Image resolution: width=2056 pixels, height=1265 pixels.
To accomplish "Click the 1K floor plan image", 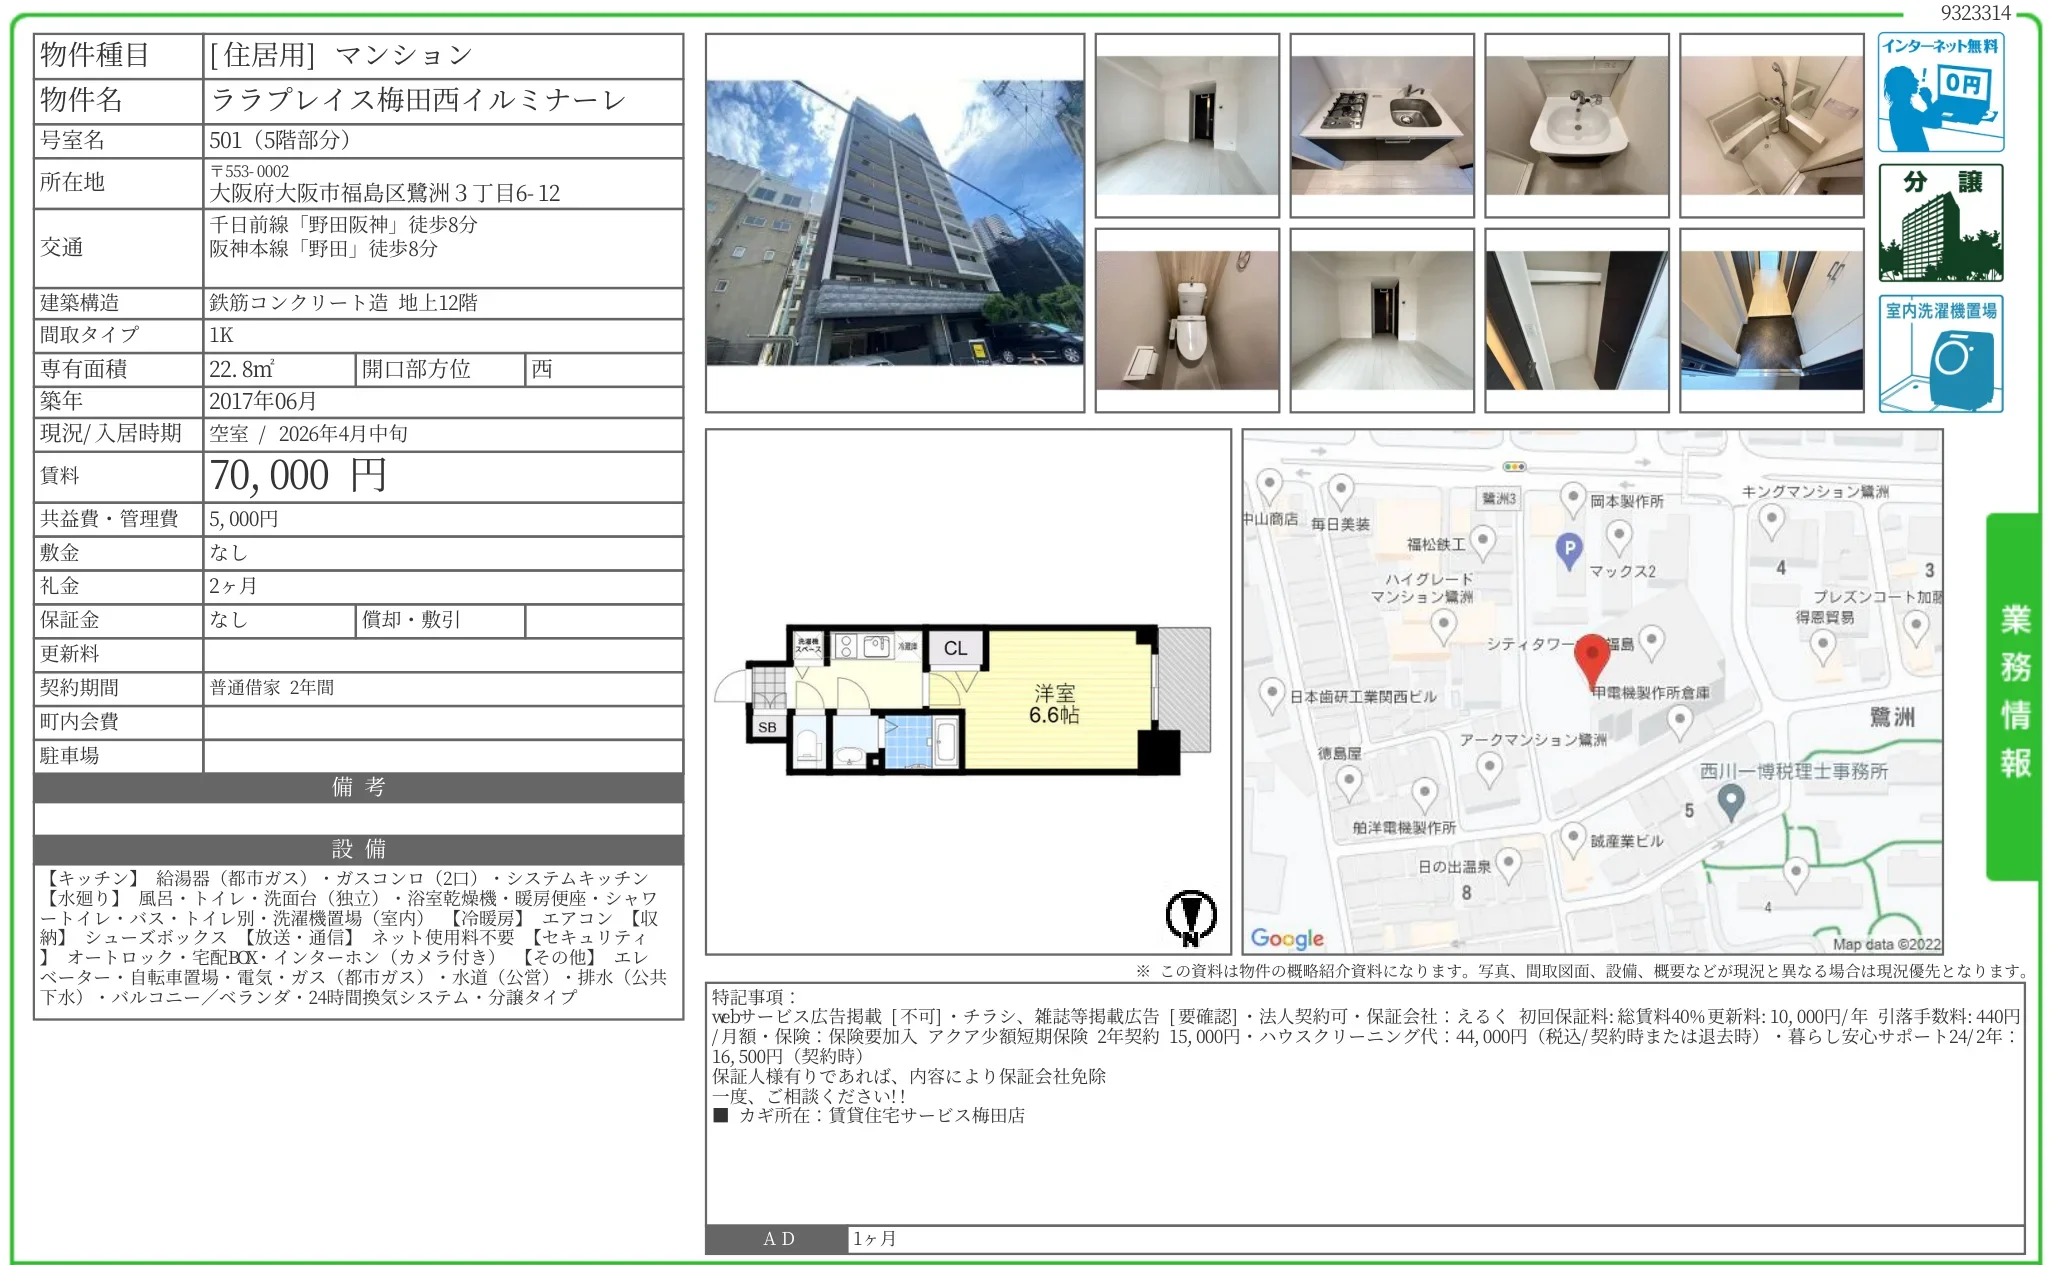I will pos(965,700).
